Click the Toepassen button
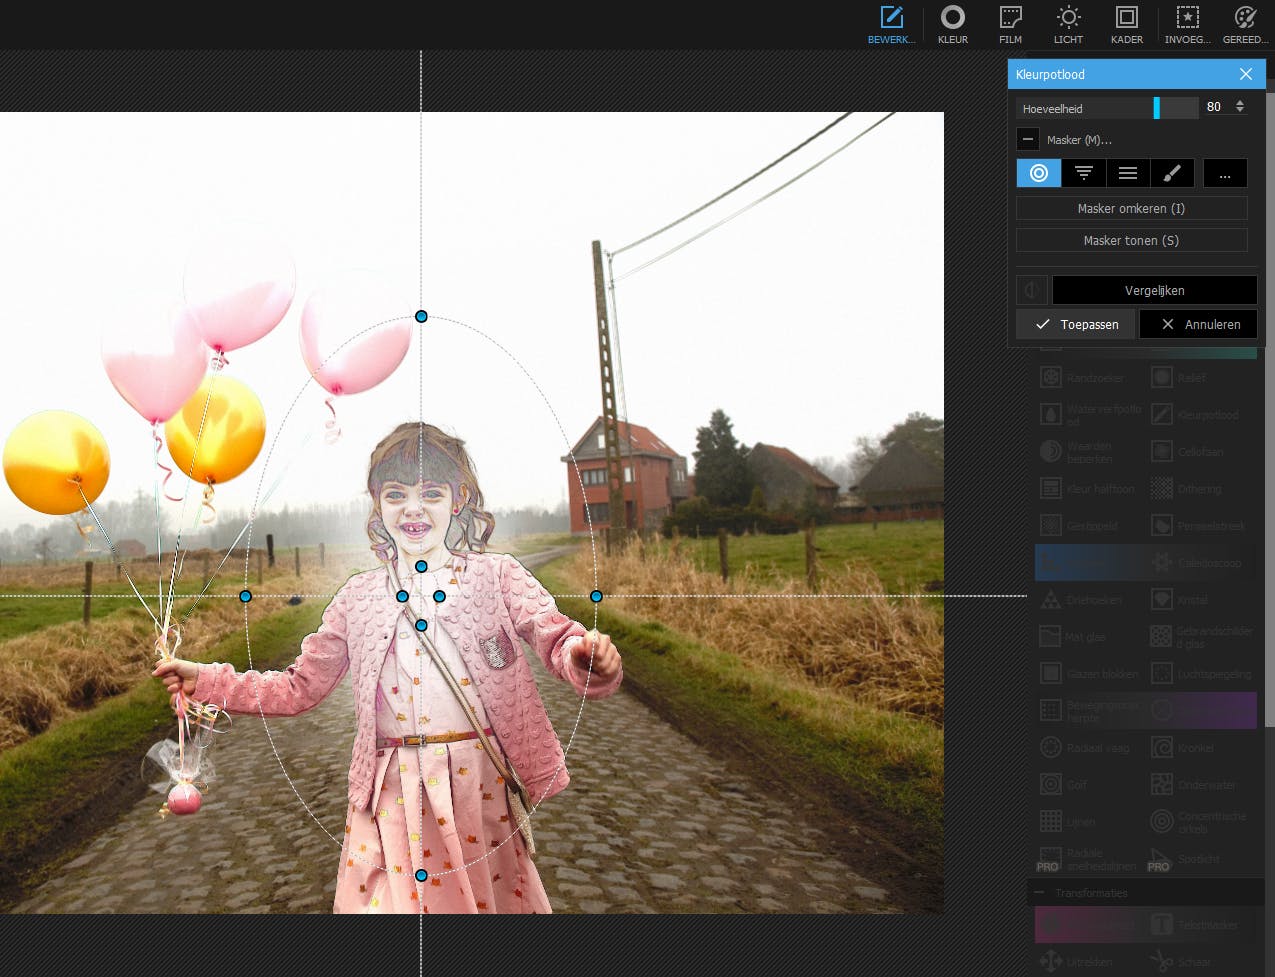 tap(1076, 324)
